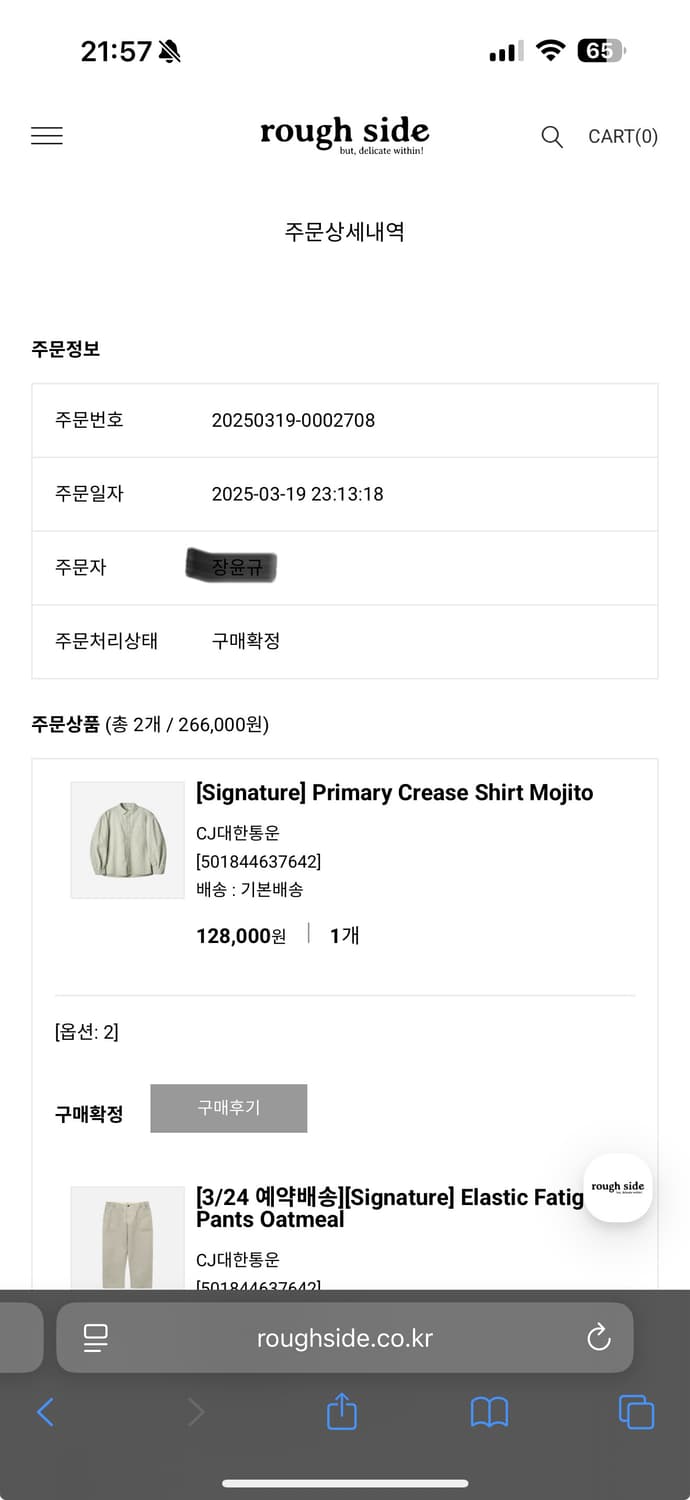Open the Primary Crease Shirt Mojito thumbnail
The width and height of the screenshot is (690, 1500).
tap(127, 840)
